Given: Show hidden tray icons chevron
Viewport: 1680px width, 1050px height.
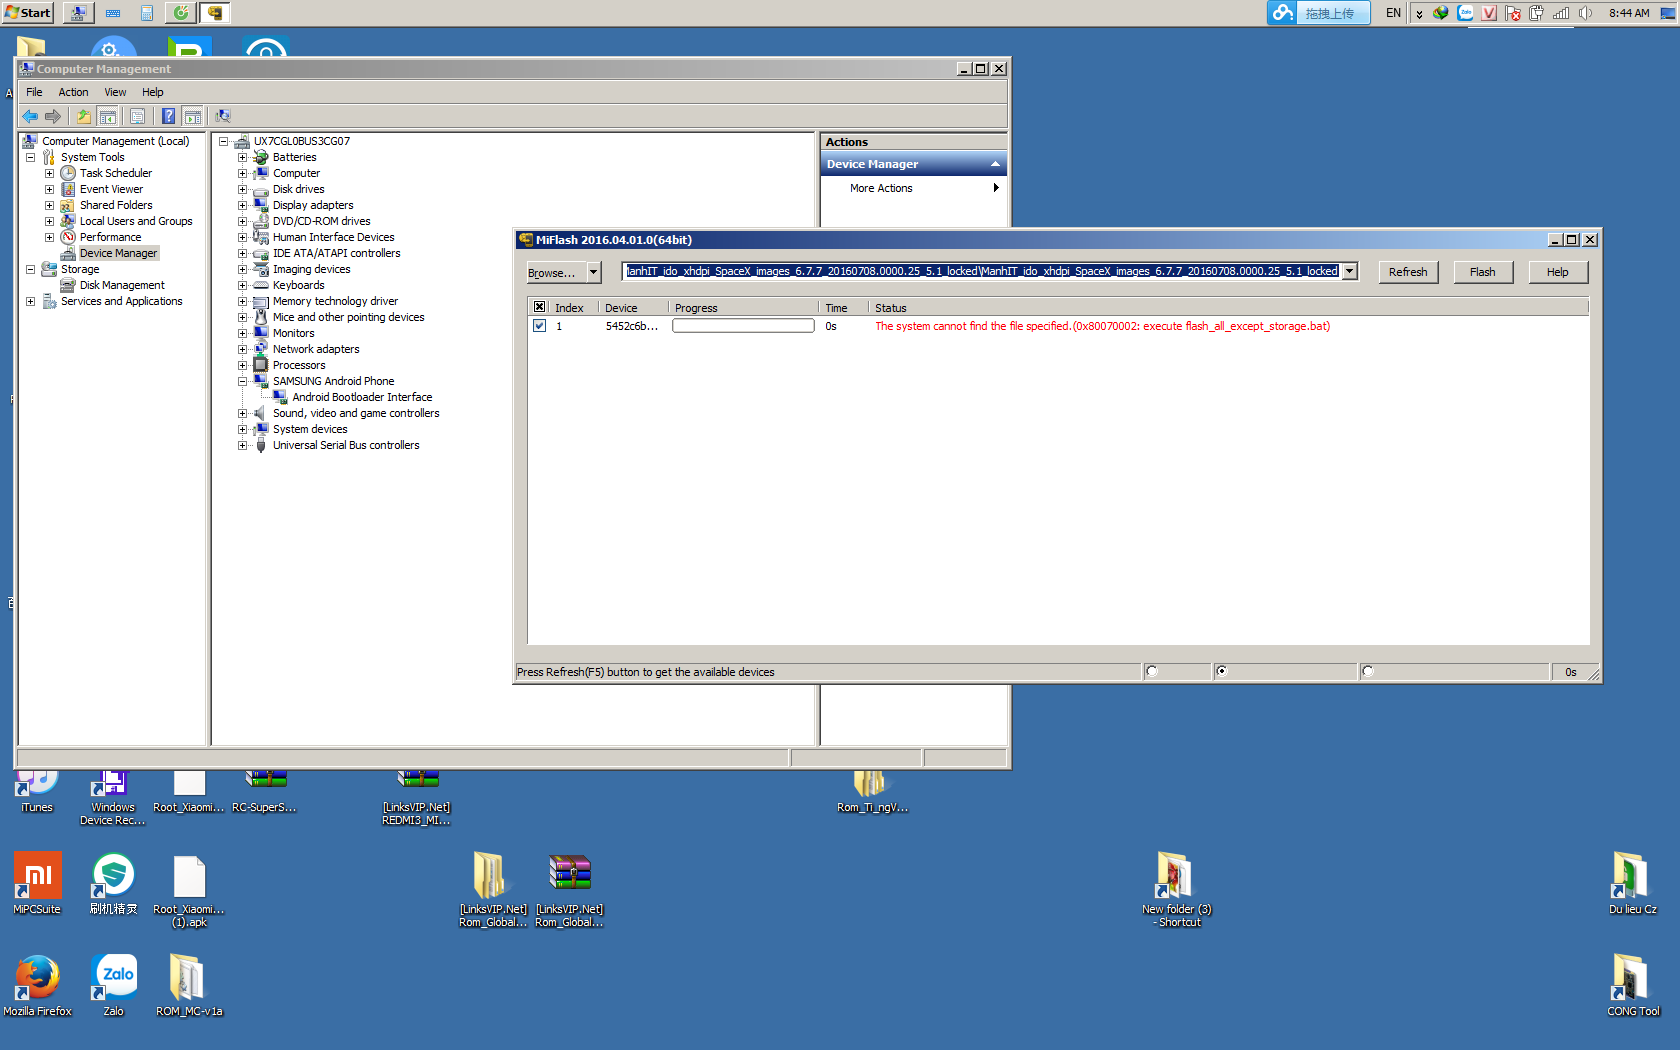Looking at the screenshot, I should [x=1419, y=14].
